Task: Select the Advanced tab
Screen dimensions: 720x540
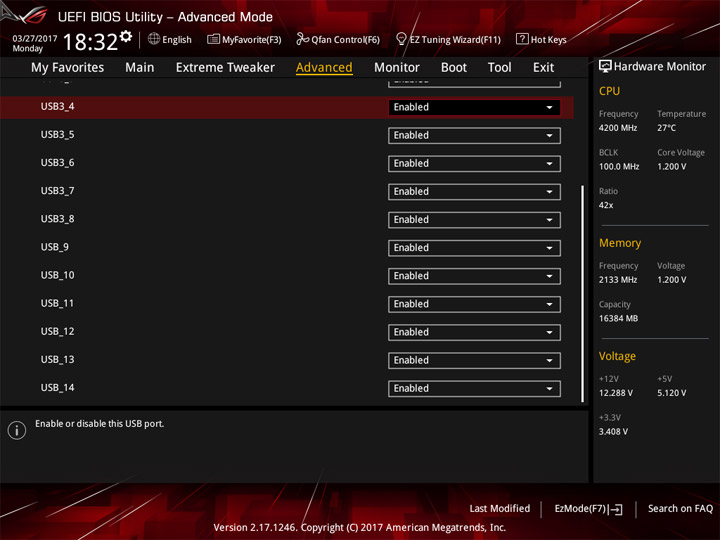Action: 324,68
